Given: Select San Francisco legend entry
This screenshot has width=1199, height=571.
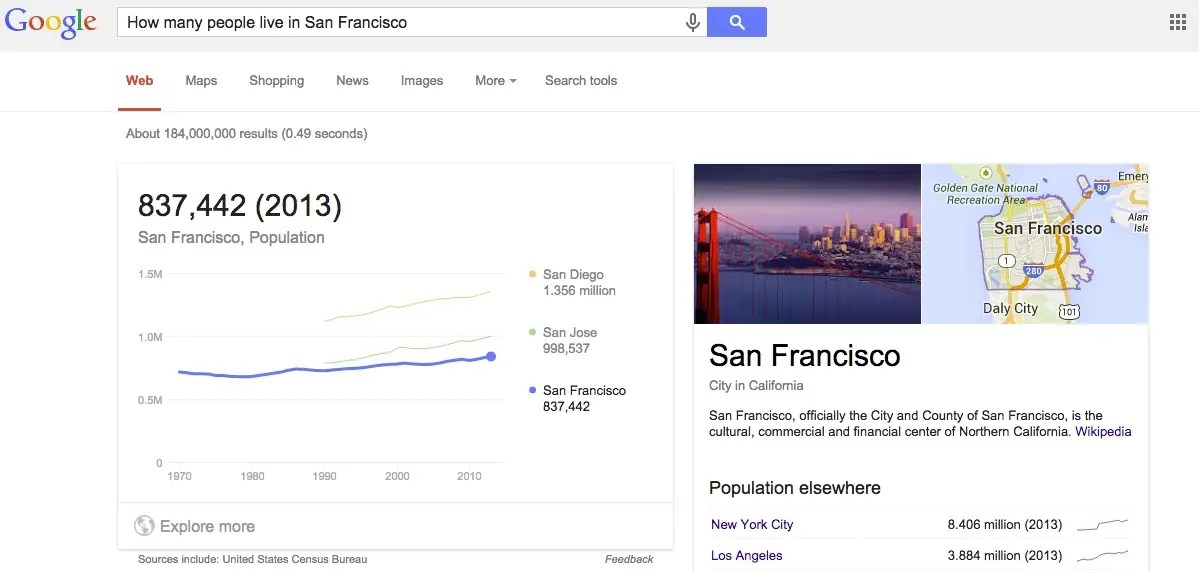Looking at the screenshot, I should coord(577,398).
